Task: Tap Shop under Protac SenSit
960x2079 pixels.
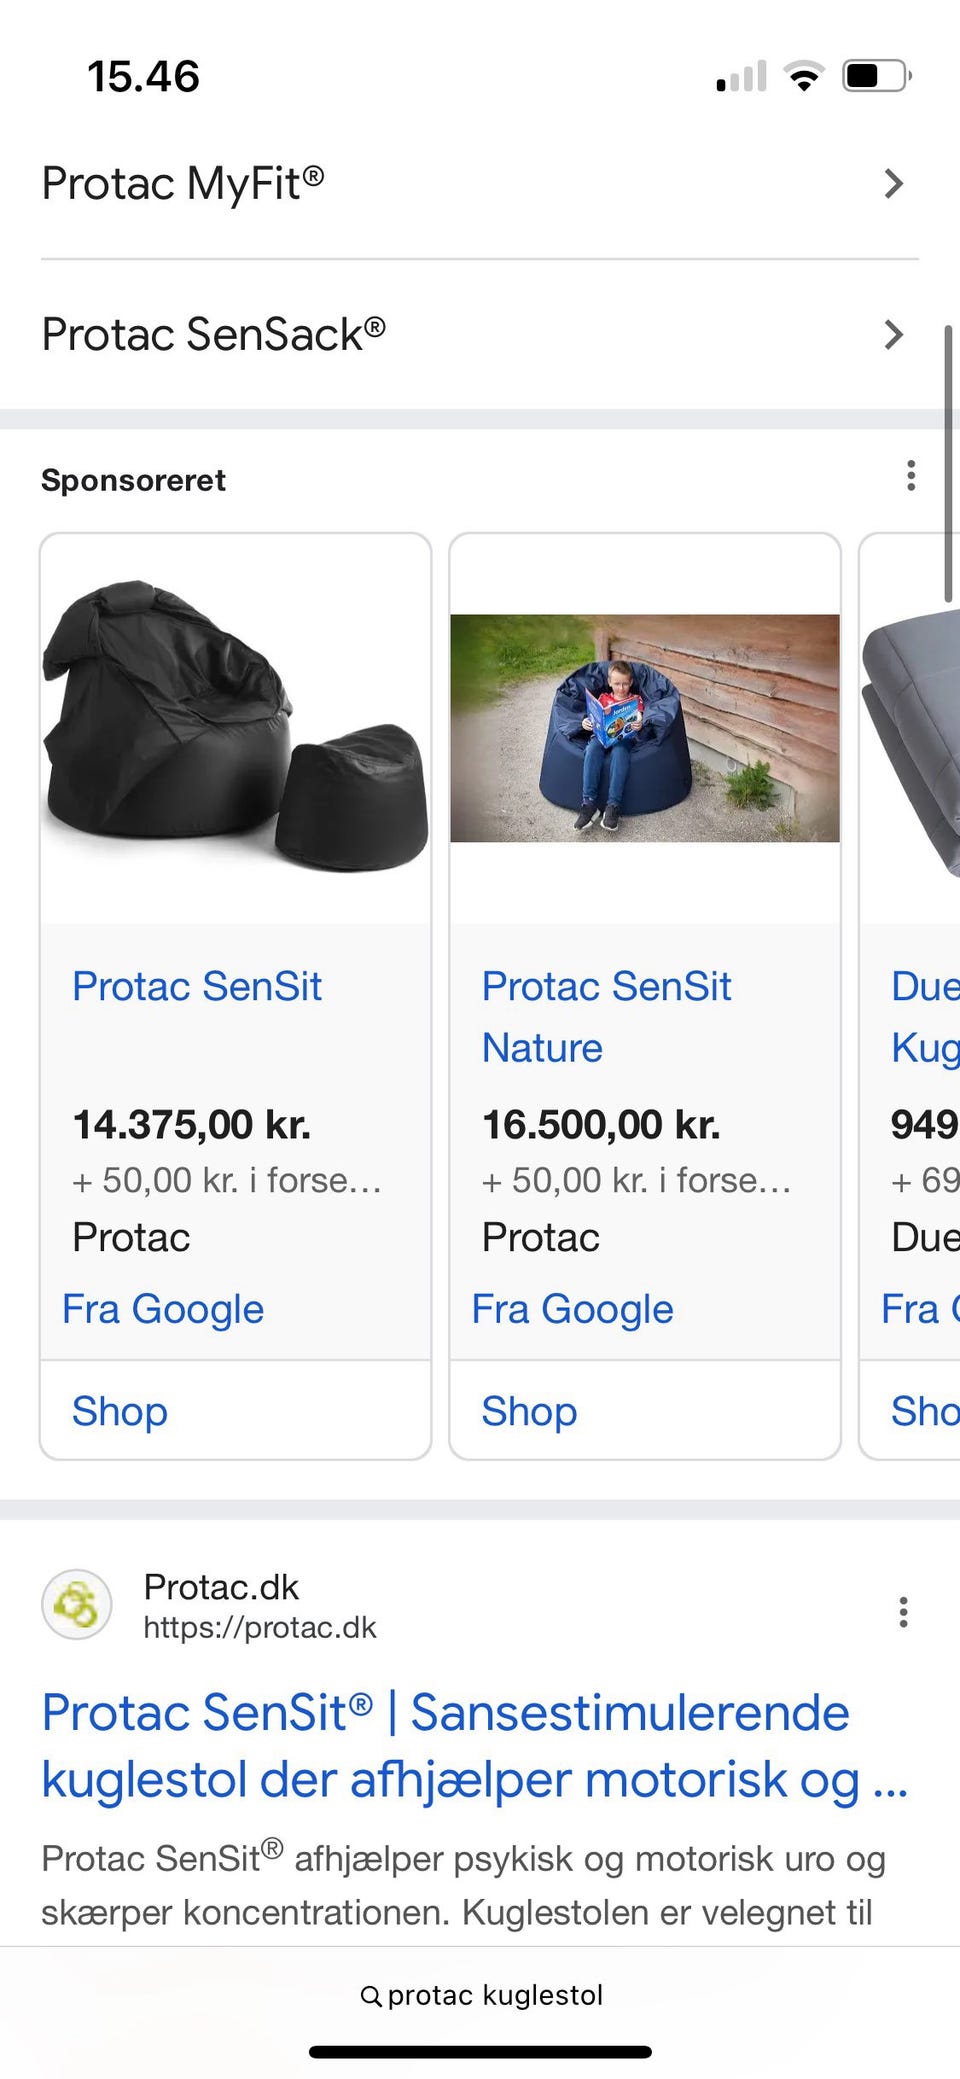Action: [120, 1411]
